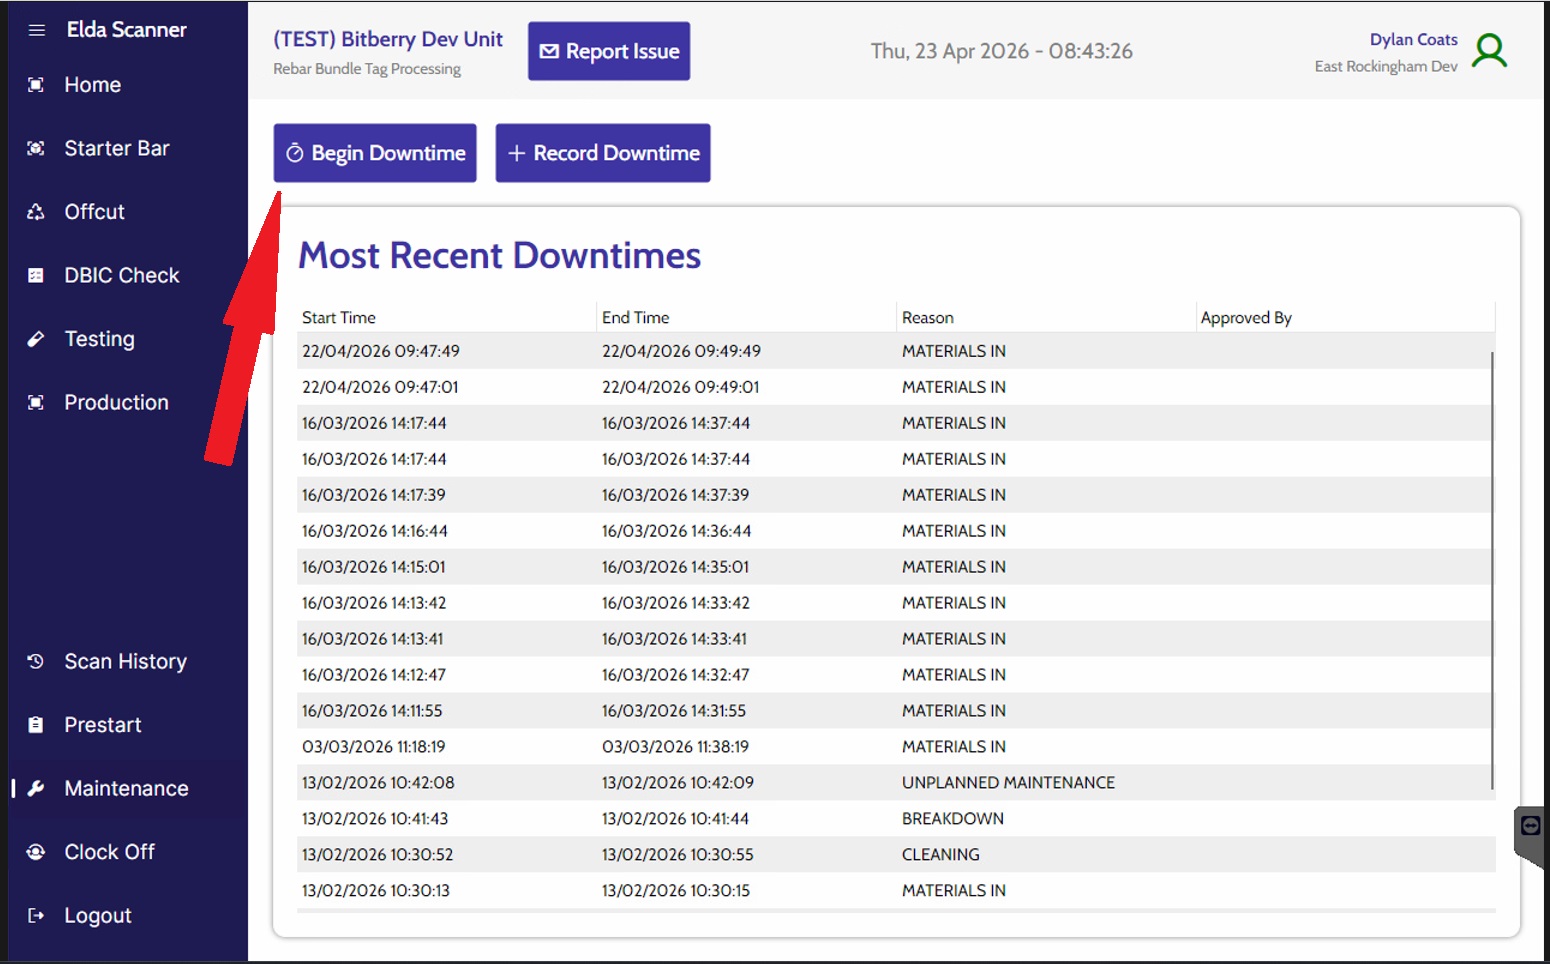Click the side feedback widget icon

pos(1530,826)
